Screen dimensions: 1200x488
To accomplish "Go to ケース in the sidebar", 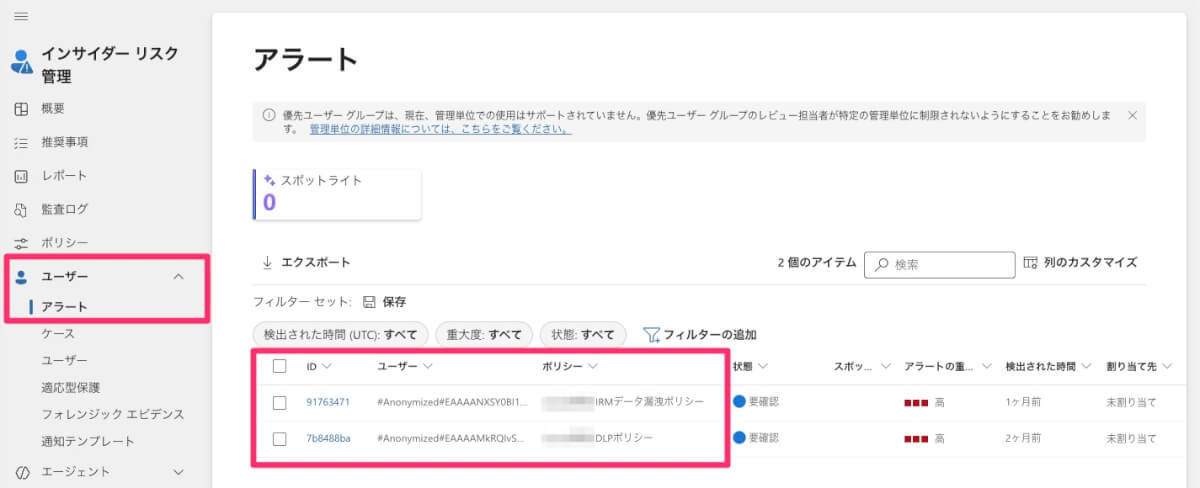I will pyautogui.click(x=58, y=333).
